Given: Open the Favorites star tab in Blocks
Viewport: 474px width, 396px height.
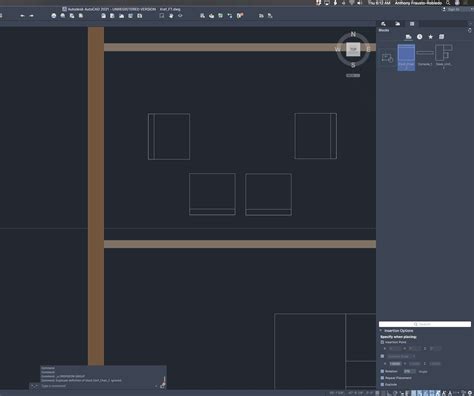Looking at the screenshot, I should tap(431, 37).
